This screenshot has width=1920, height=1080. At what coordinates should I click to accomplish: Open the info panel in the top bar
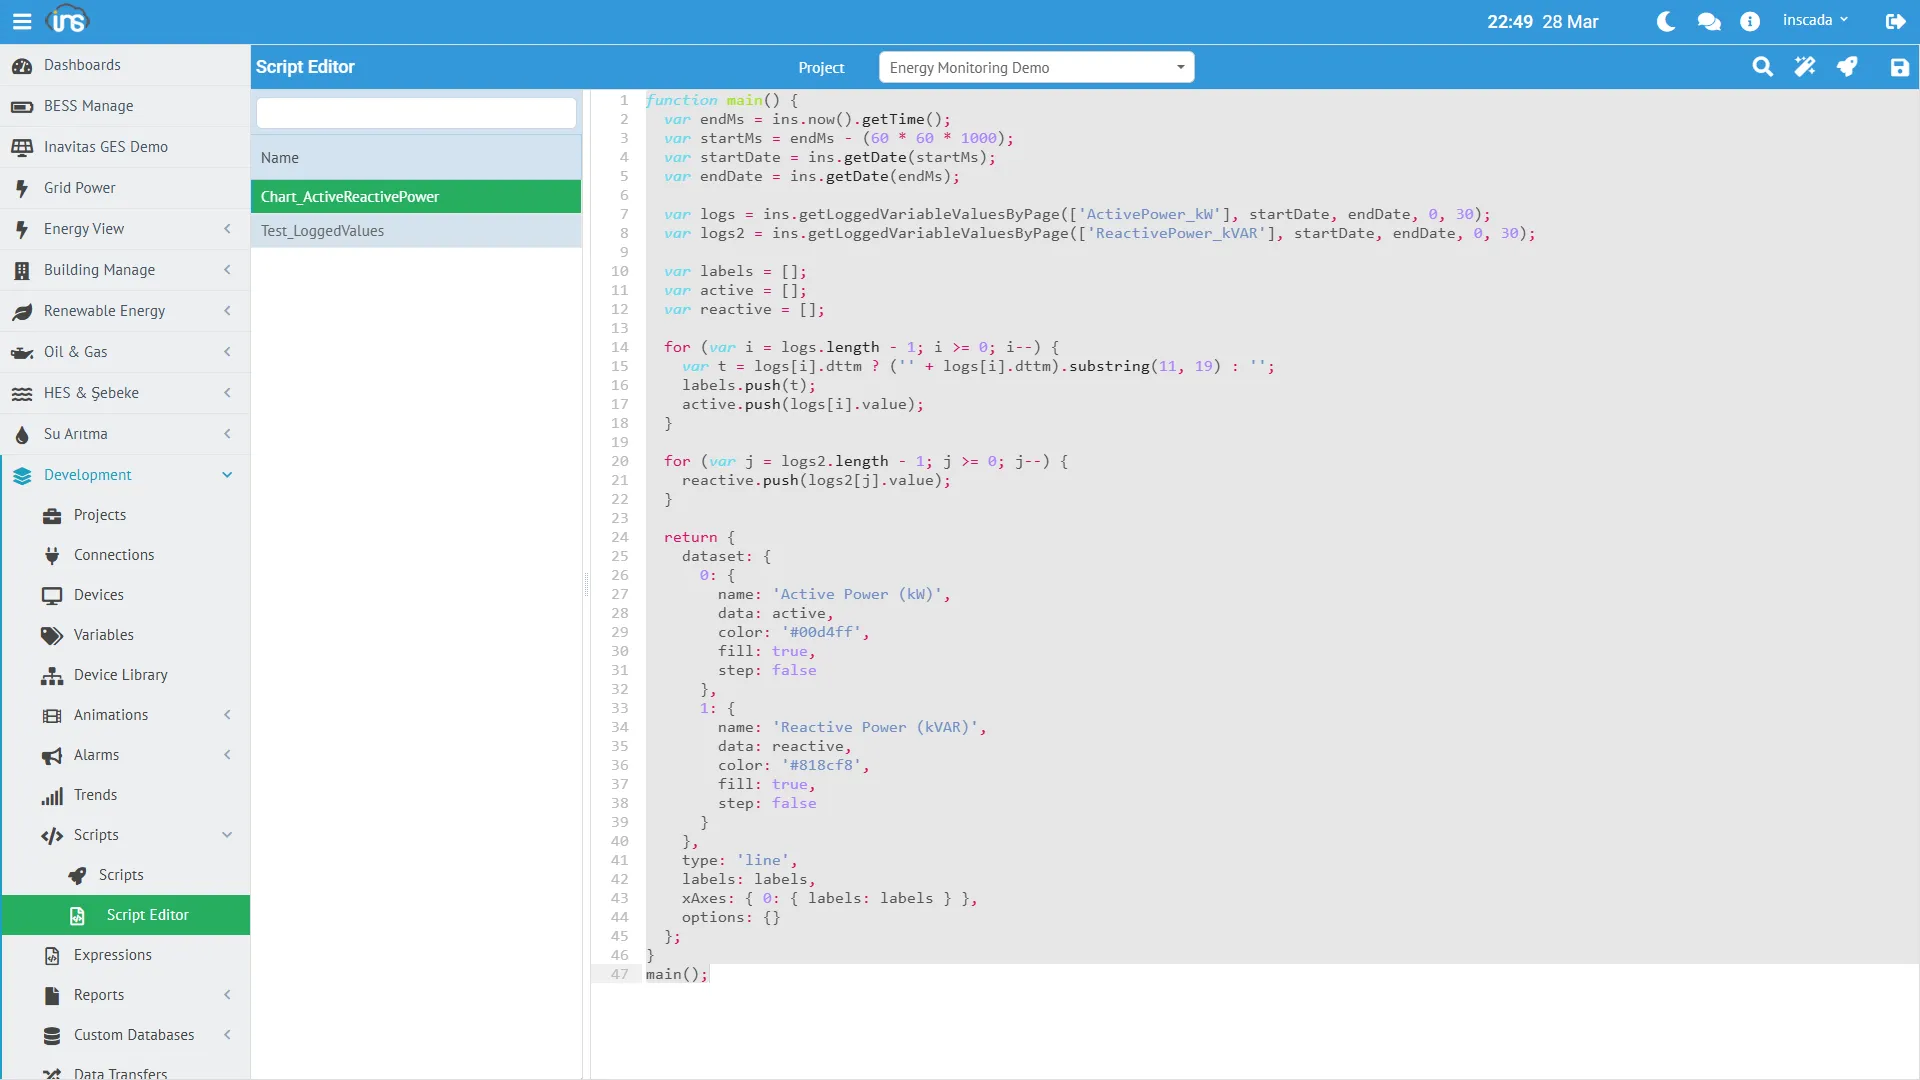(1751, 20)
